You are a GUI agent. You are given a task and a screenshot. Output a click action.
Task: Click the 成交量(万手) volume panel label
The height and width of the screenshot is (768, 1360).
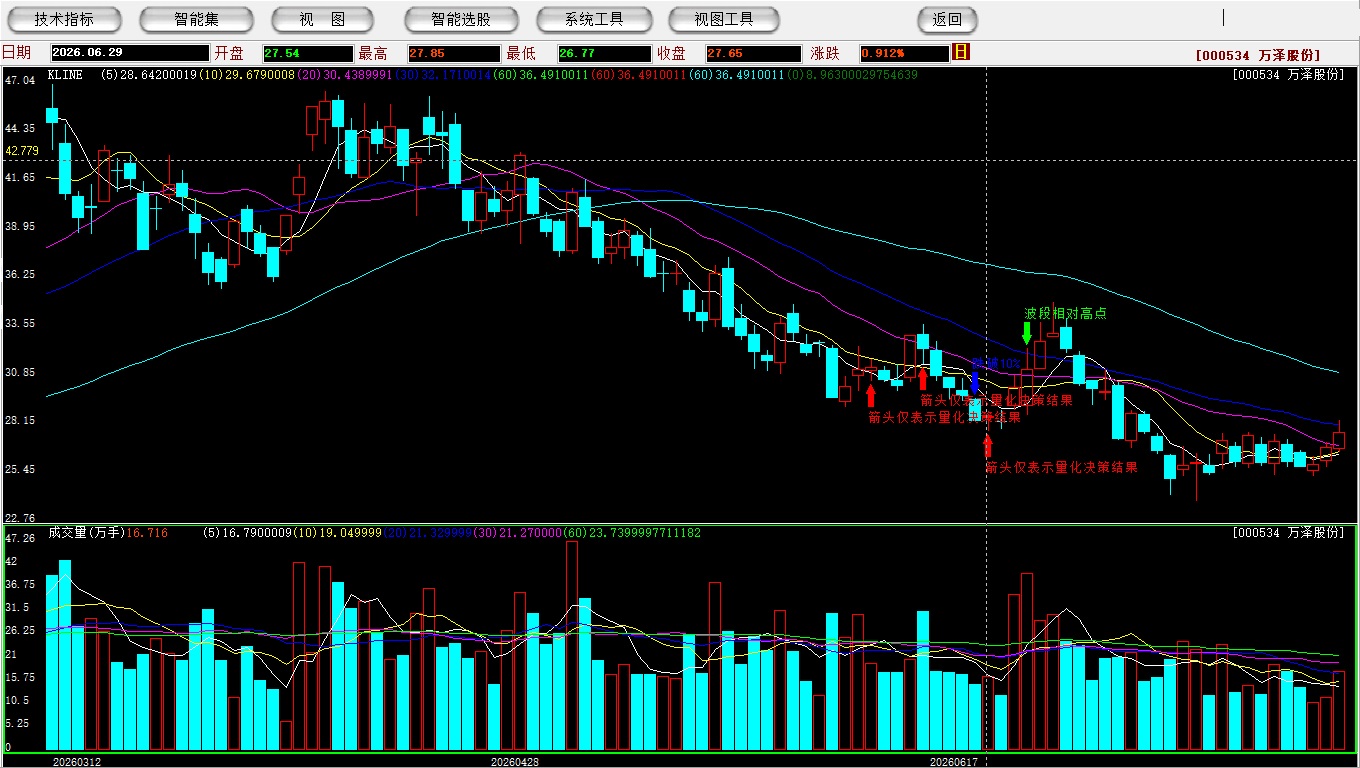[85, 533]
